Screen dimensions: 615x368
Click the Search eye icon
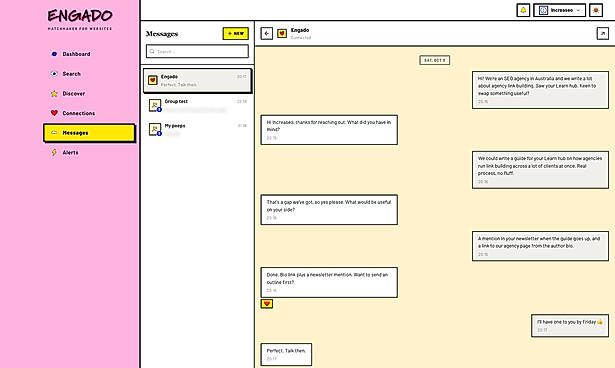(54, 73)
